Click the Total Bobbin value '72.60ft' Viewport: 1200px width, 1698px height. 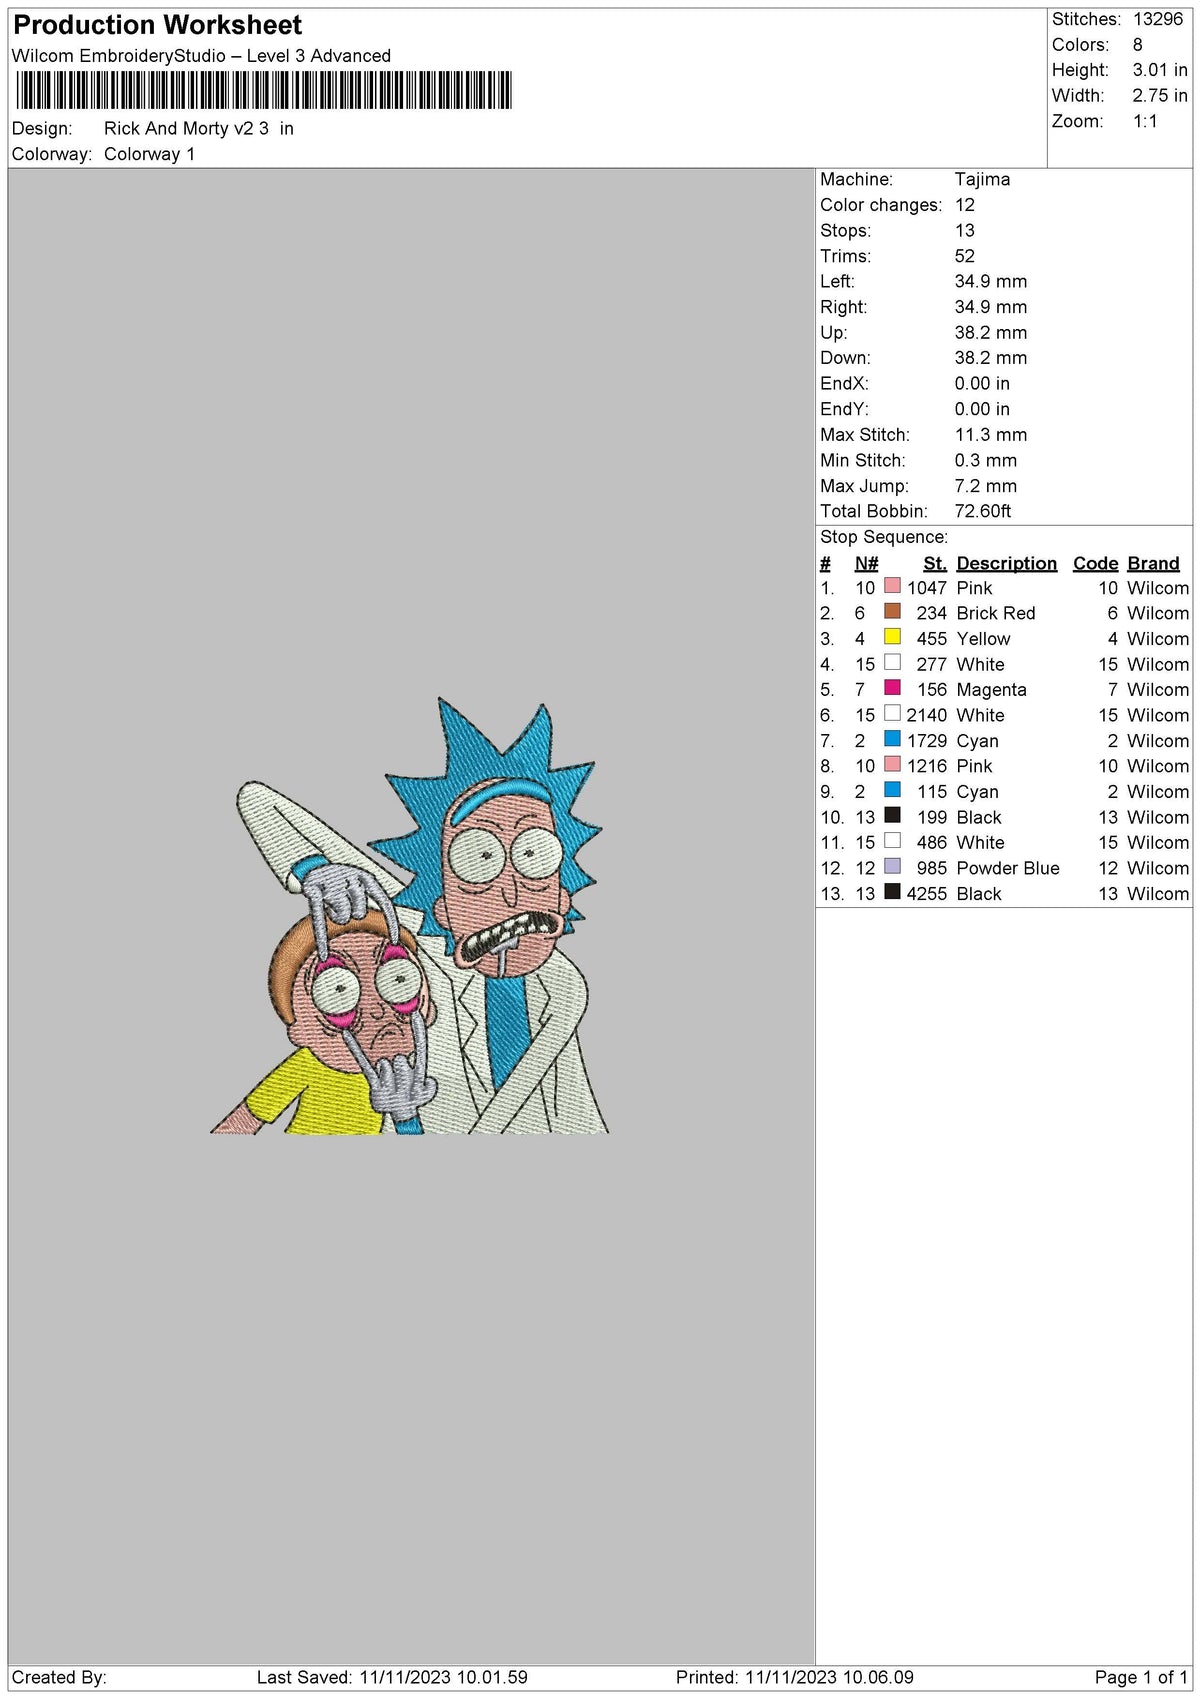pyautogui.click(x=983, y=511)
